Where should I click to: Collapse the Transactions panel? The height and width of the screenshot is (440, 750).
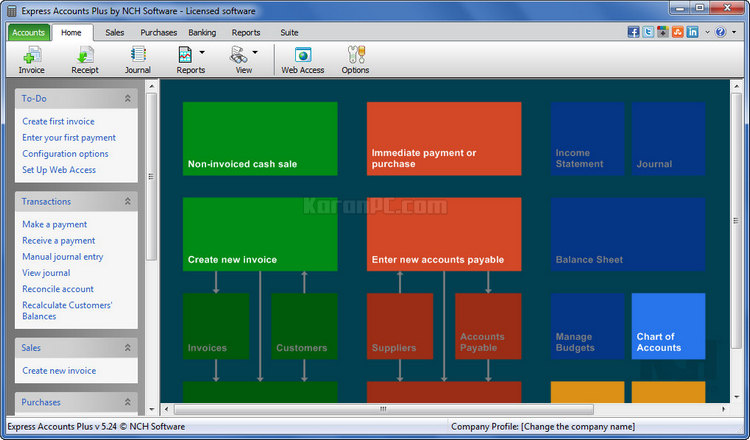click(128, 201)
